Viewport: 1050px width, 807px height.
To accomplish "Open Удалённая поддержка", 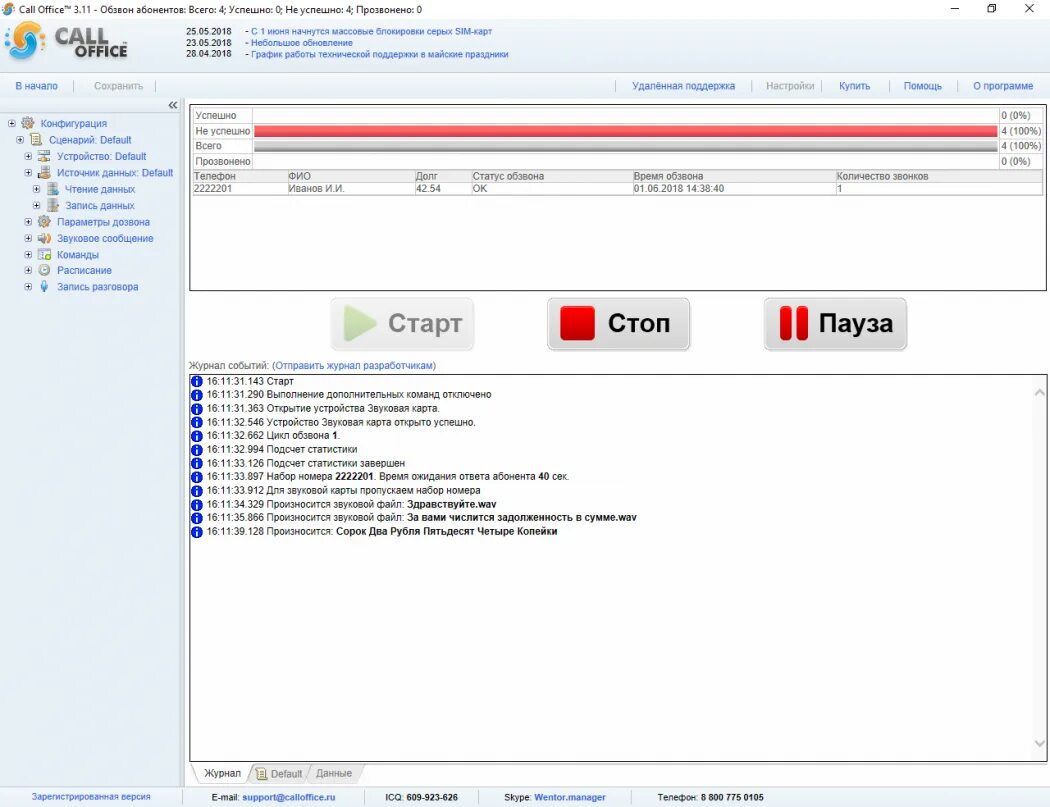I will point(683,86).
